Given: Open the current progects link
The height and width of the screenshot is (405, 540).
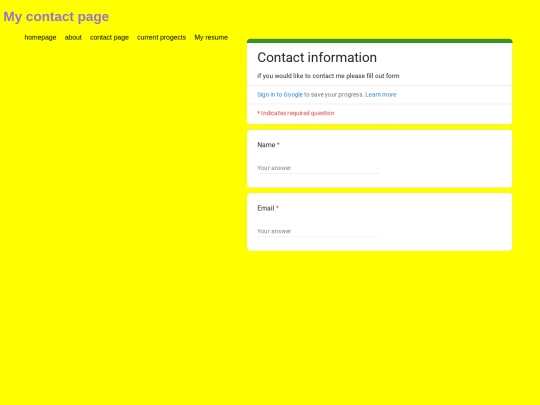Looking at the screenshot, I should coord(162,37).
